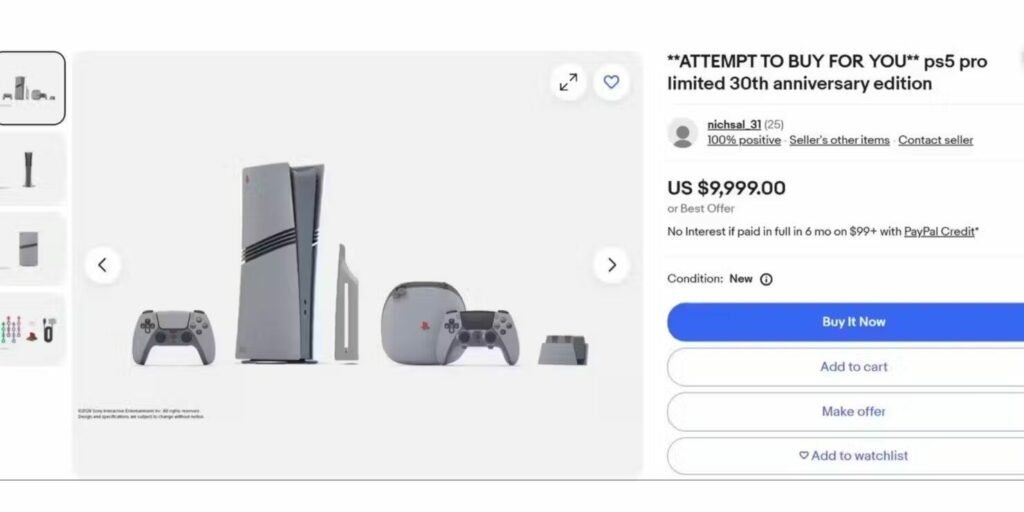The image size is (1024, 512).
Task: Open the PayPal Credit link
Action: [x=939, y=232]
